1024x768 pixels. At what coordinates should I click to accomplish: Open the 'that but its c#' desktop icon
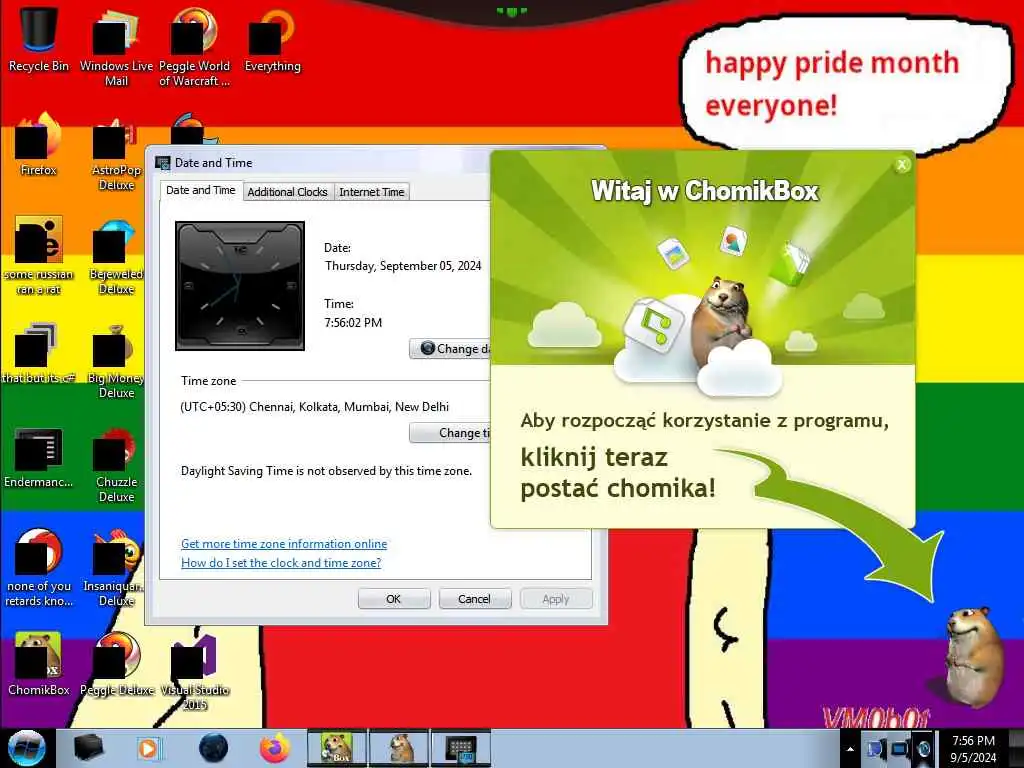coord(39,353)
